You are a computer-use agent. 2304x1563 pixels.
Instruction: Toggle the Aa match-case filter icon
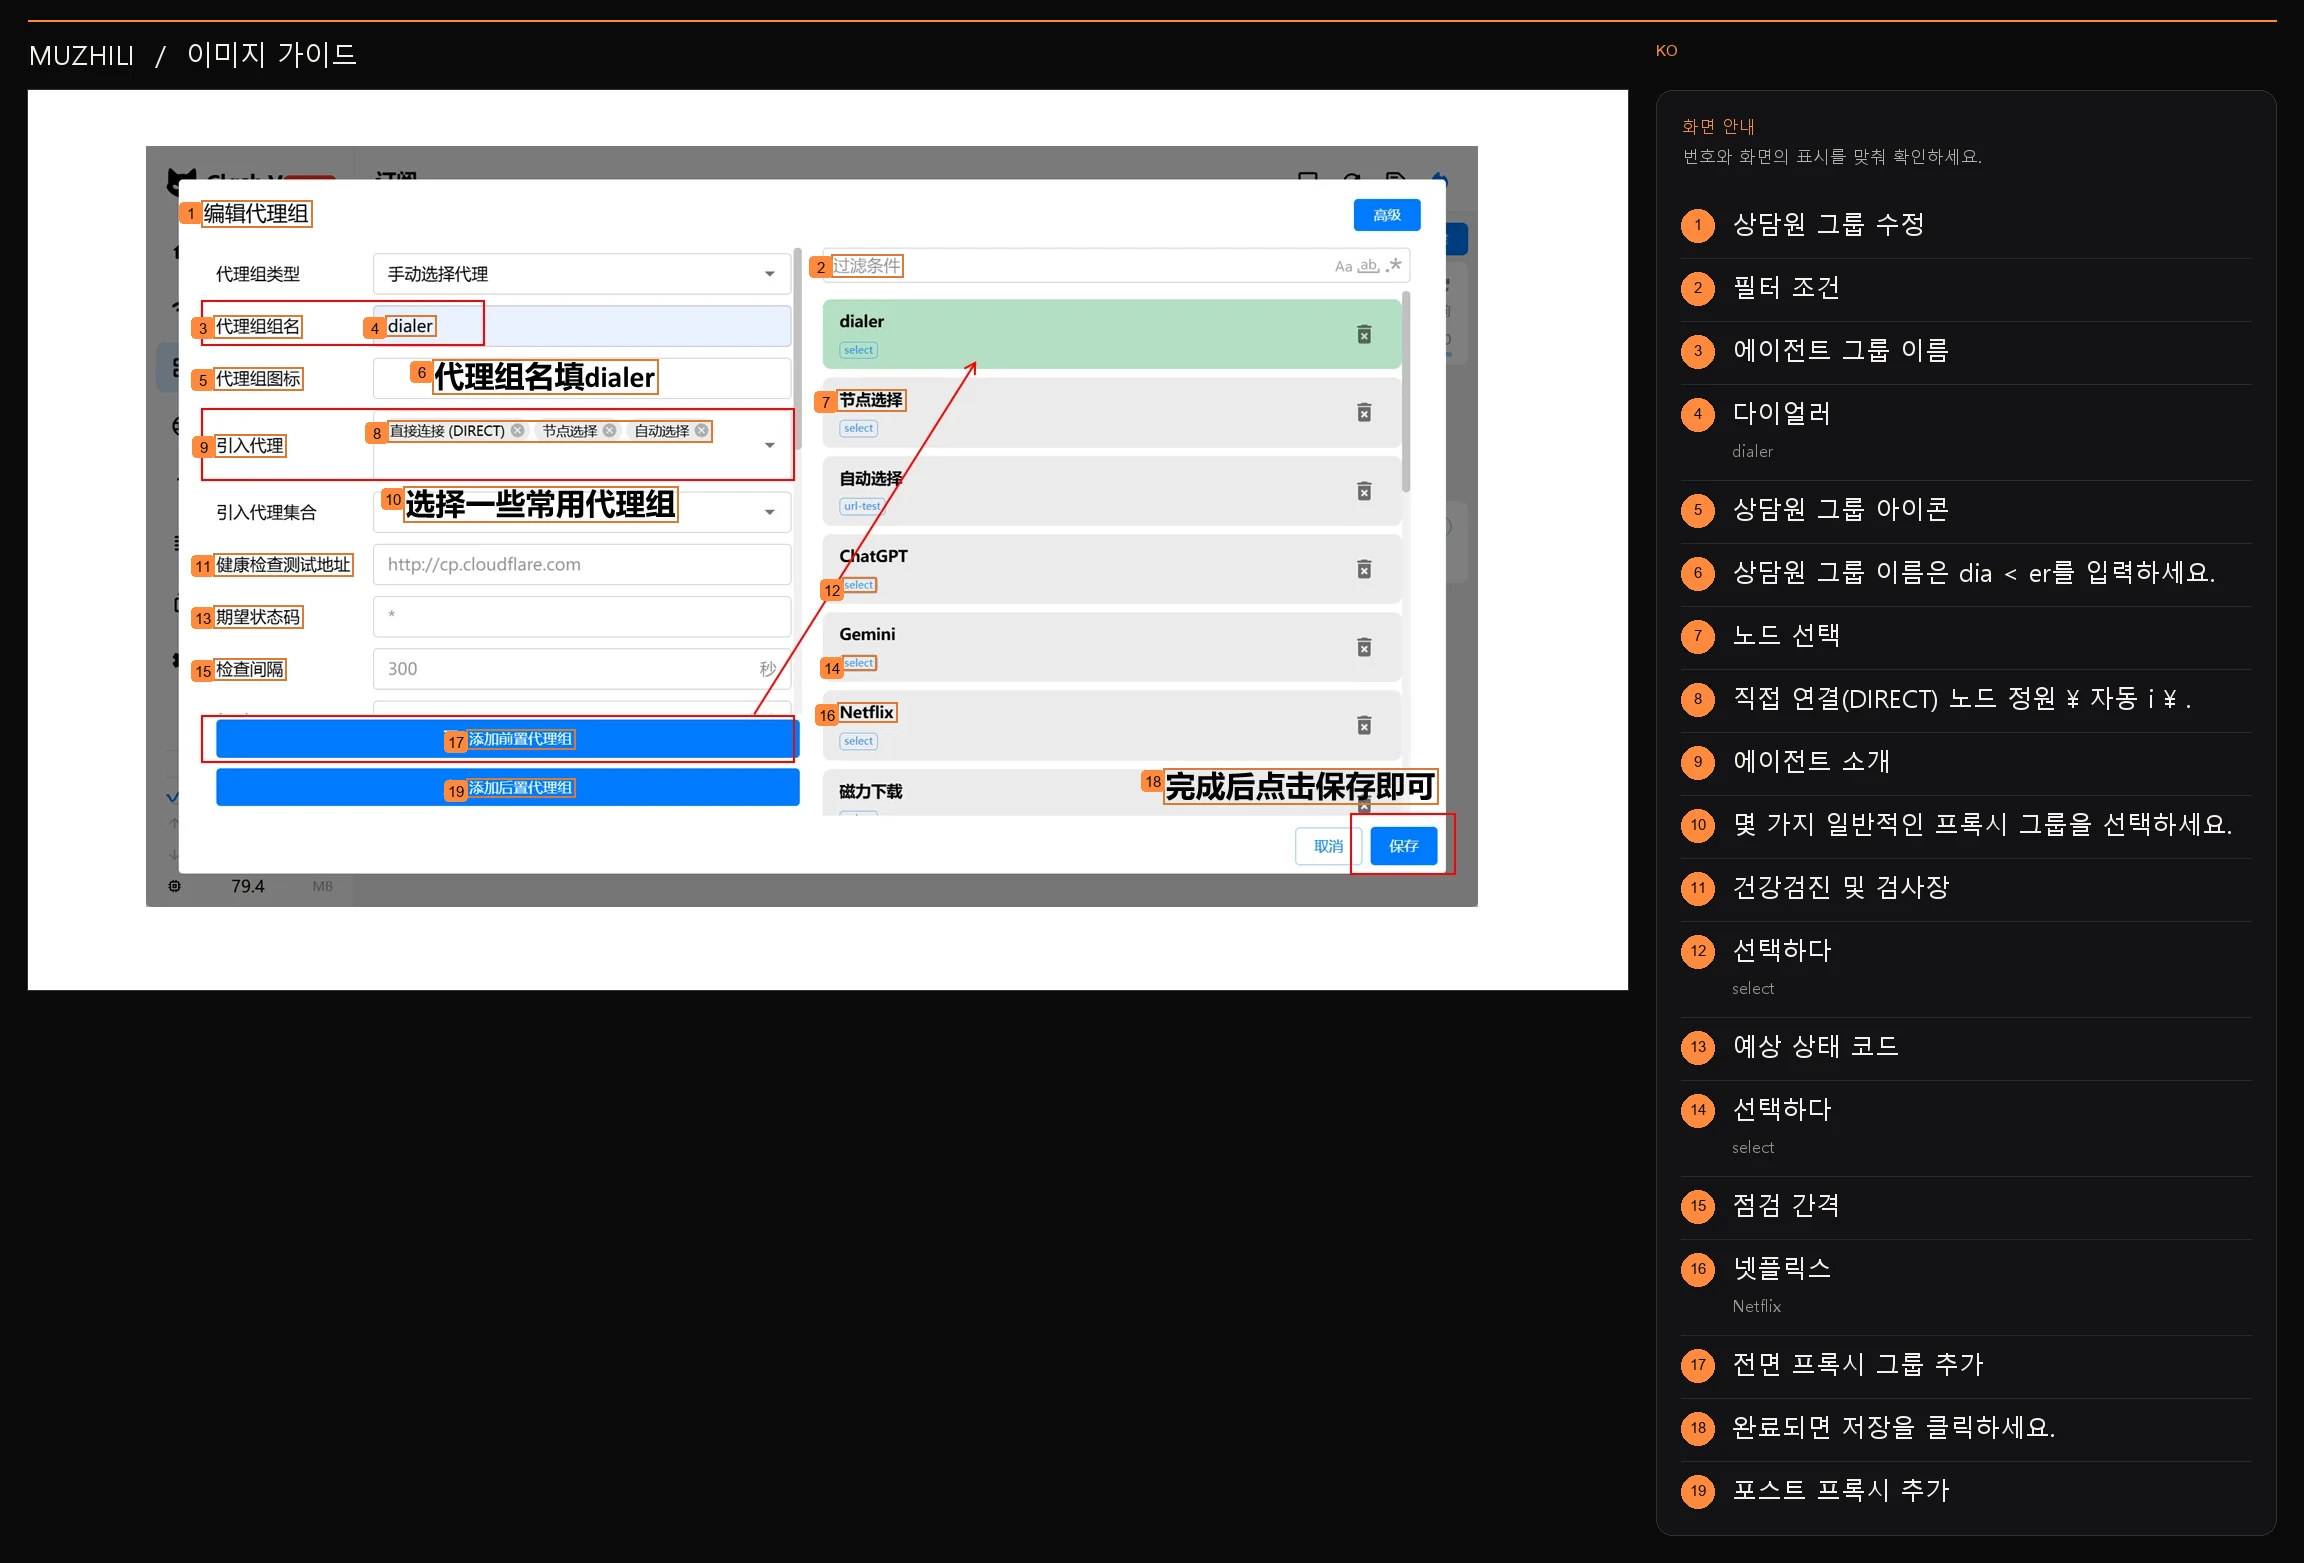point(1343,266)
